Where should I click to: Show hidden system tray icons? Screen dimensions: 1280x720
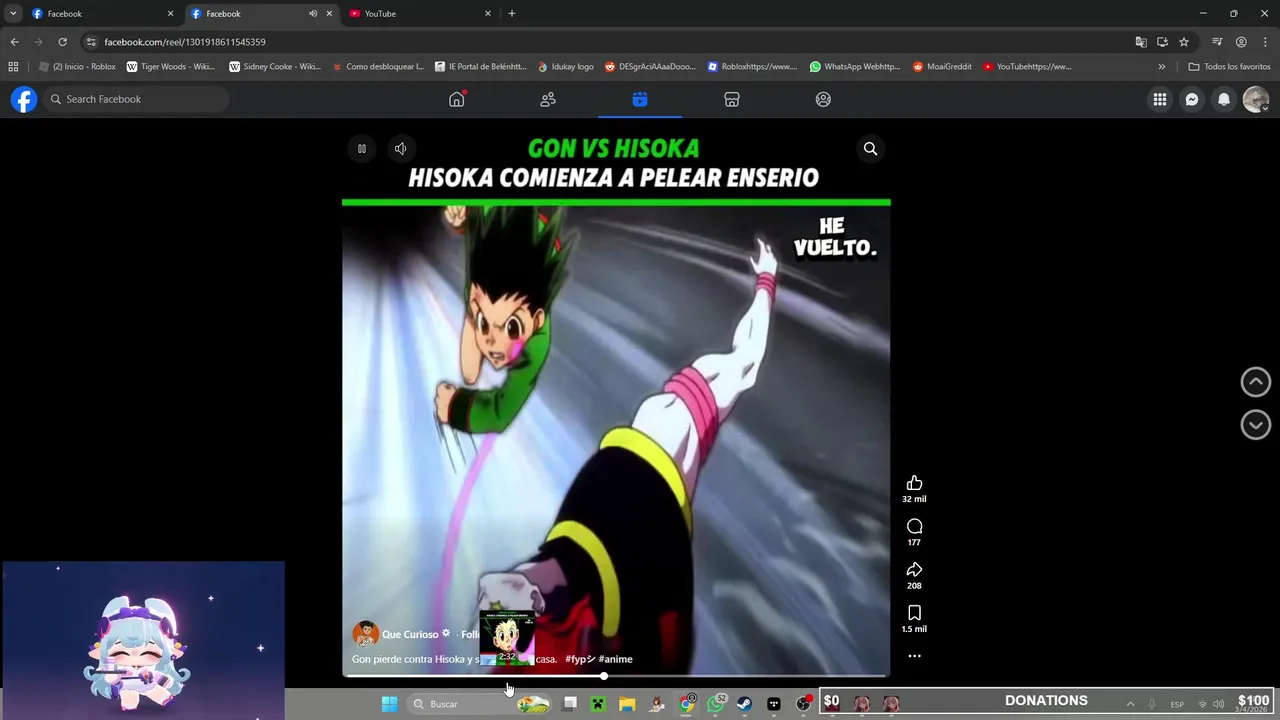coord(1130,704)
